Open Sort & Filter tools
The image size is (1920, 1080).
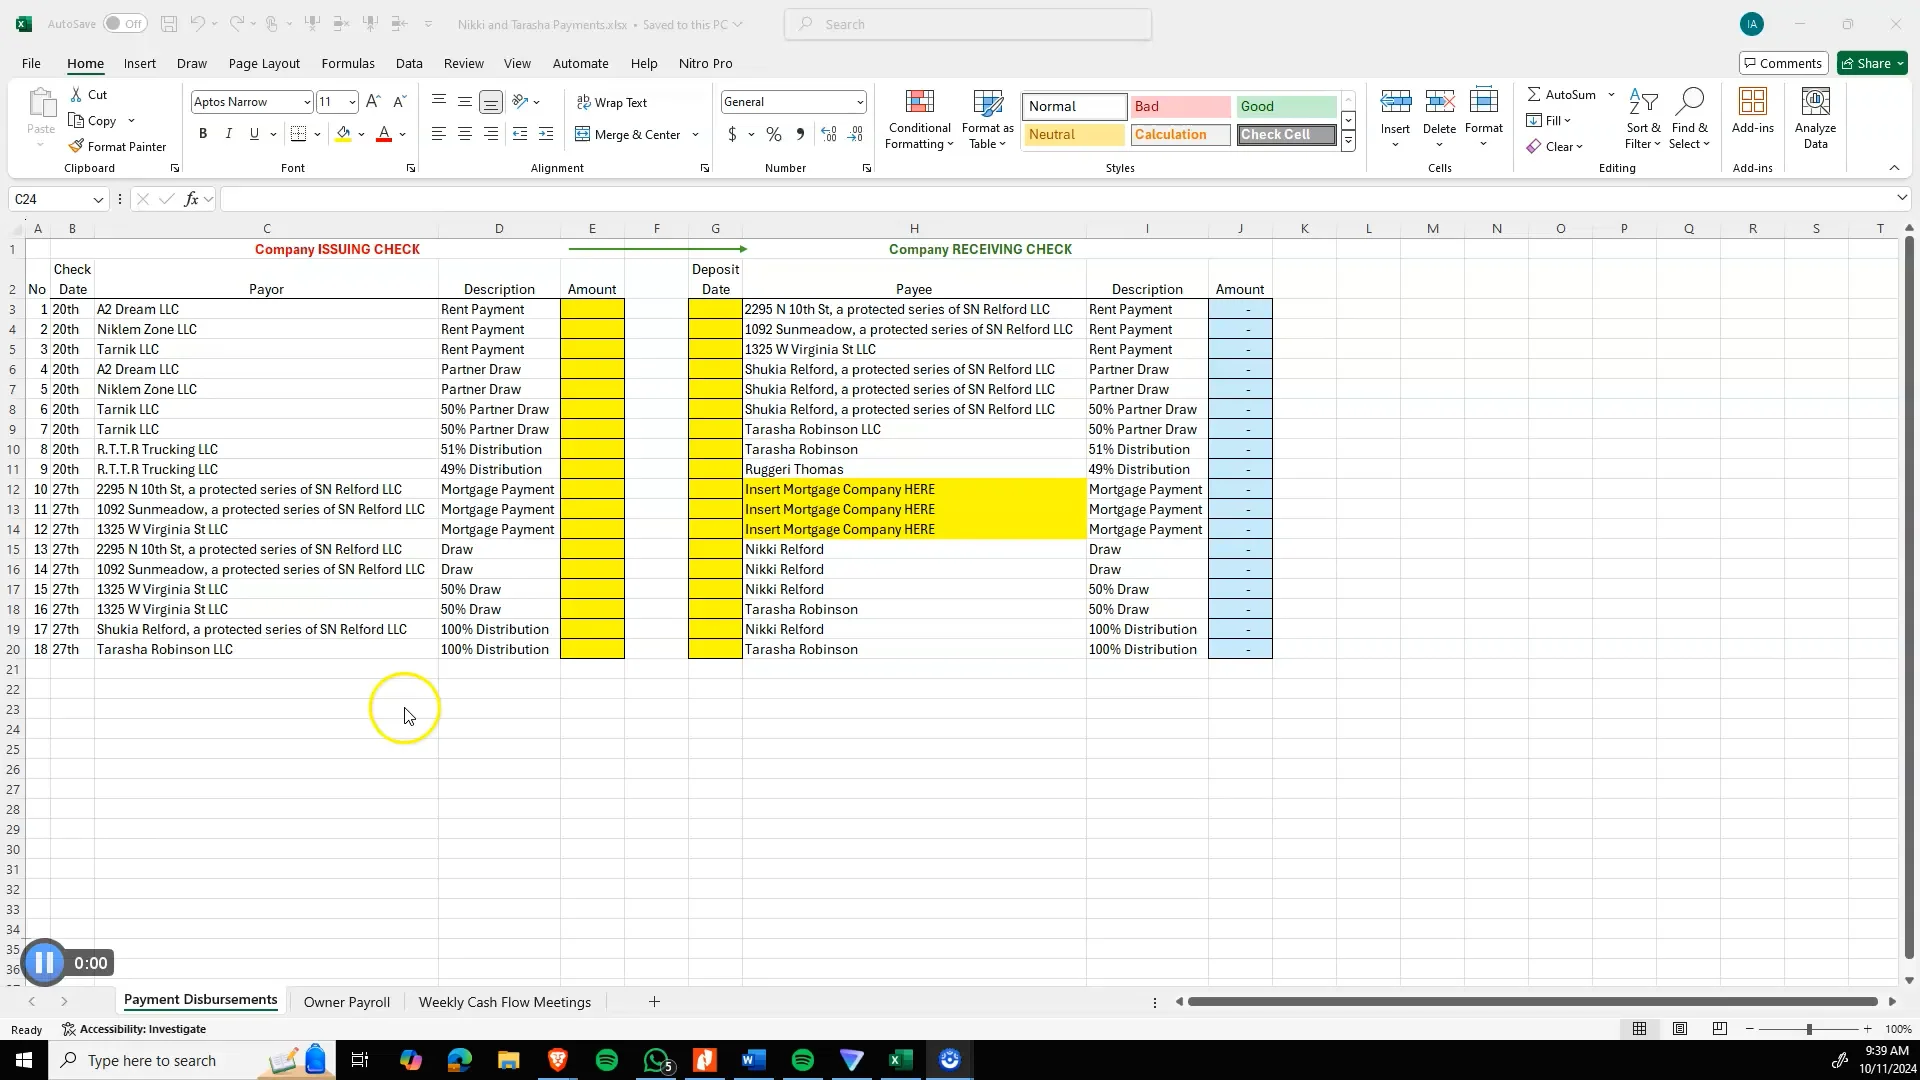click(x=1643, y=118)
